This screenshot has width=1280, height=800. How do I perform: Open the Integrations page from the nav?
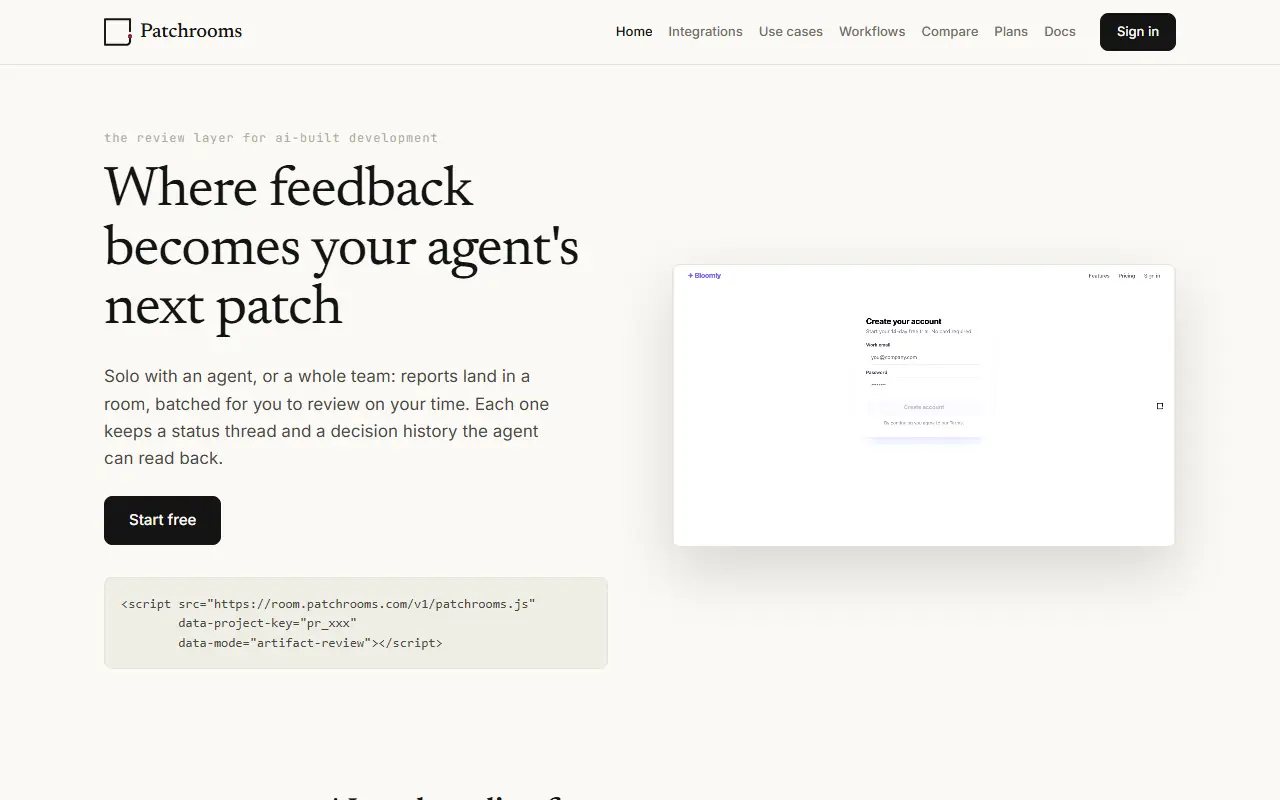pyautogui.click(x=705, y=32)
